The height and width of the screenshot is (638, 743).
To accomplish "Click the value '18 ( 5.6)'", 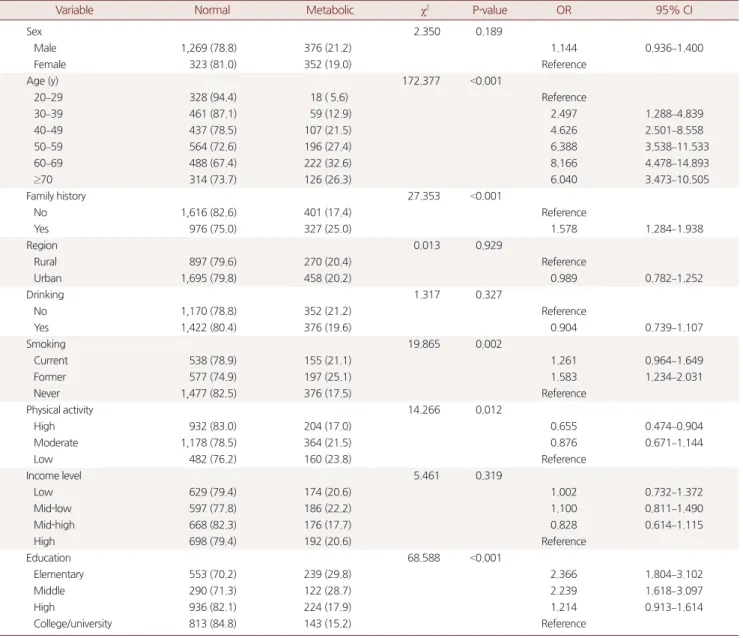I will pyautogui.click(x=329, y=97).
